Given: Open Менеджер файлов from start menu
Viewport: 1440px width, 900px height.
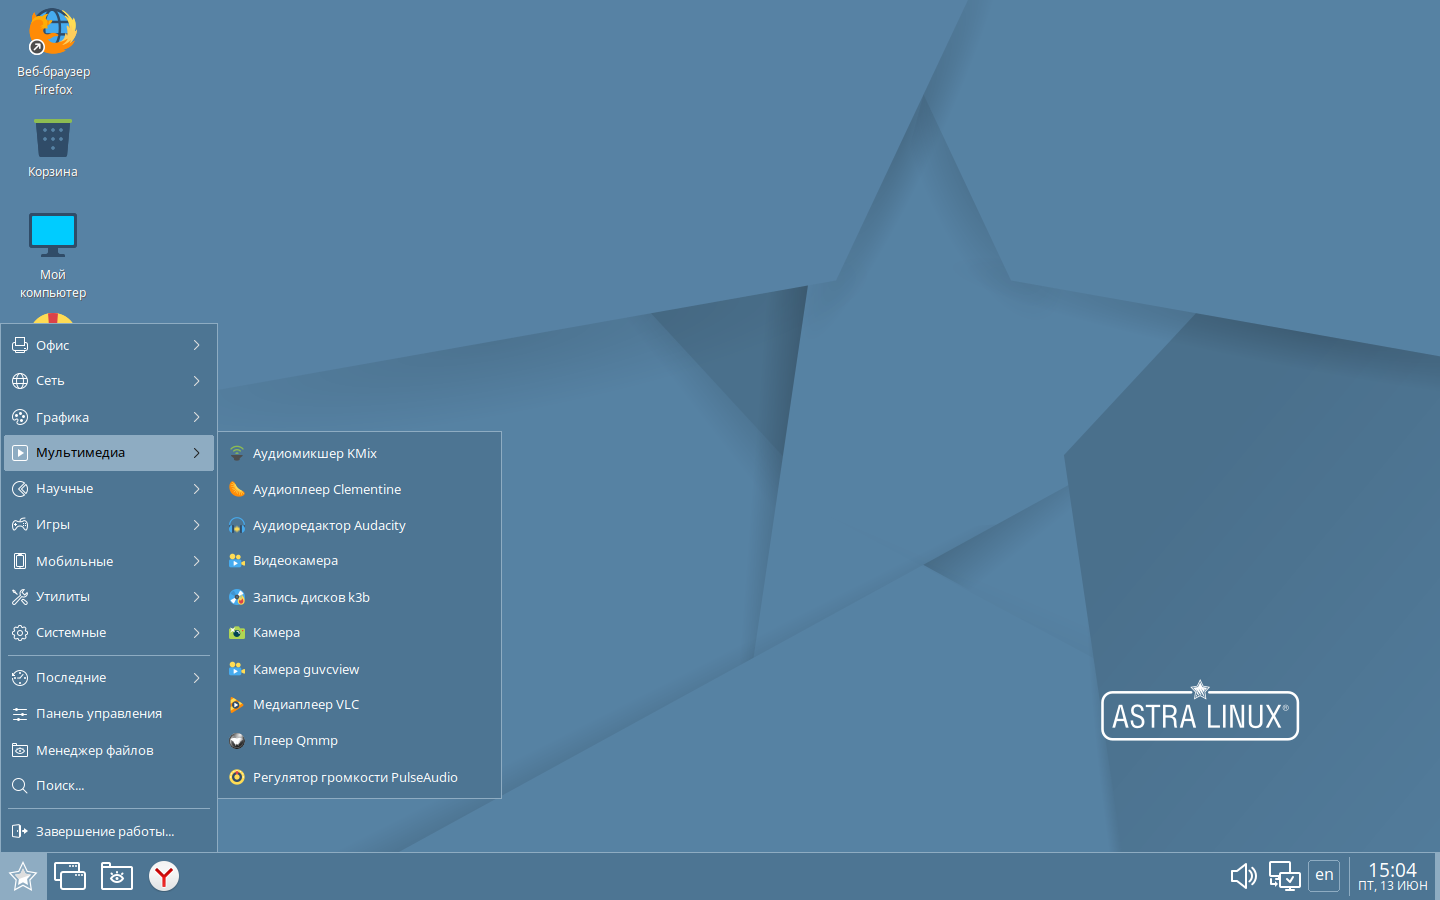Looking at the screenshot, I should [109, 750].
